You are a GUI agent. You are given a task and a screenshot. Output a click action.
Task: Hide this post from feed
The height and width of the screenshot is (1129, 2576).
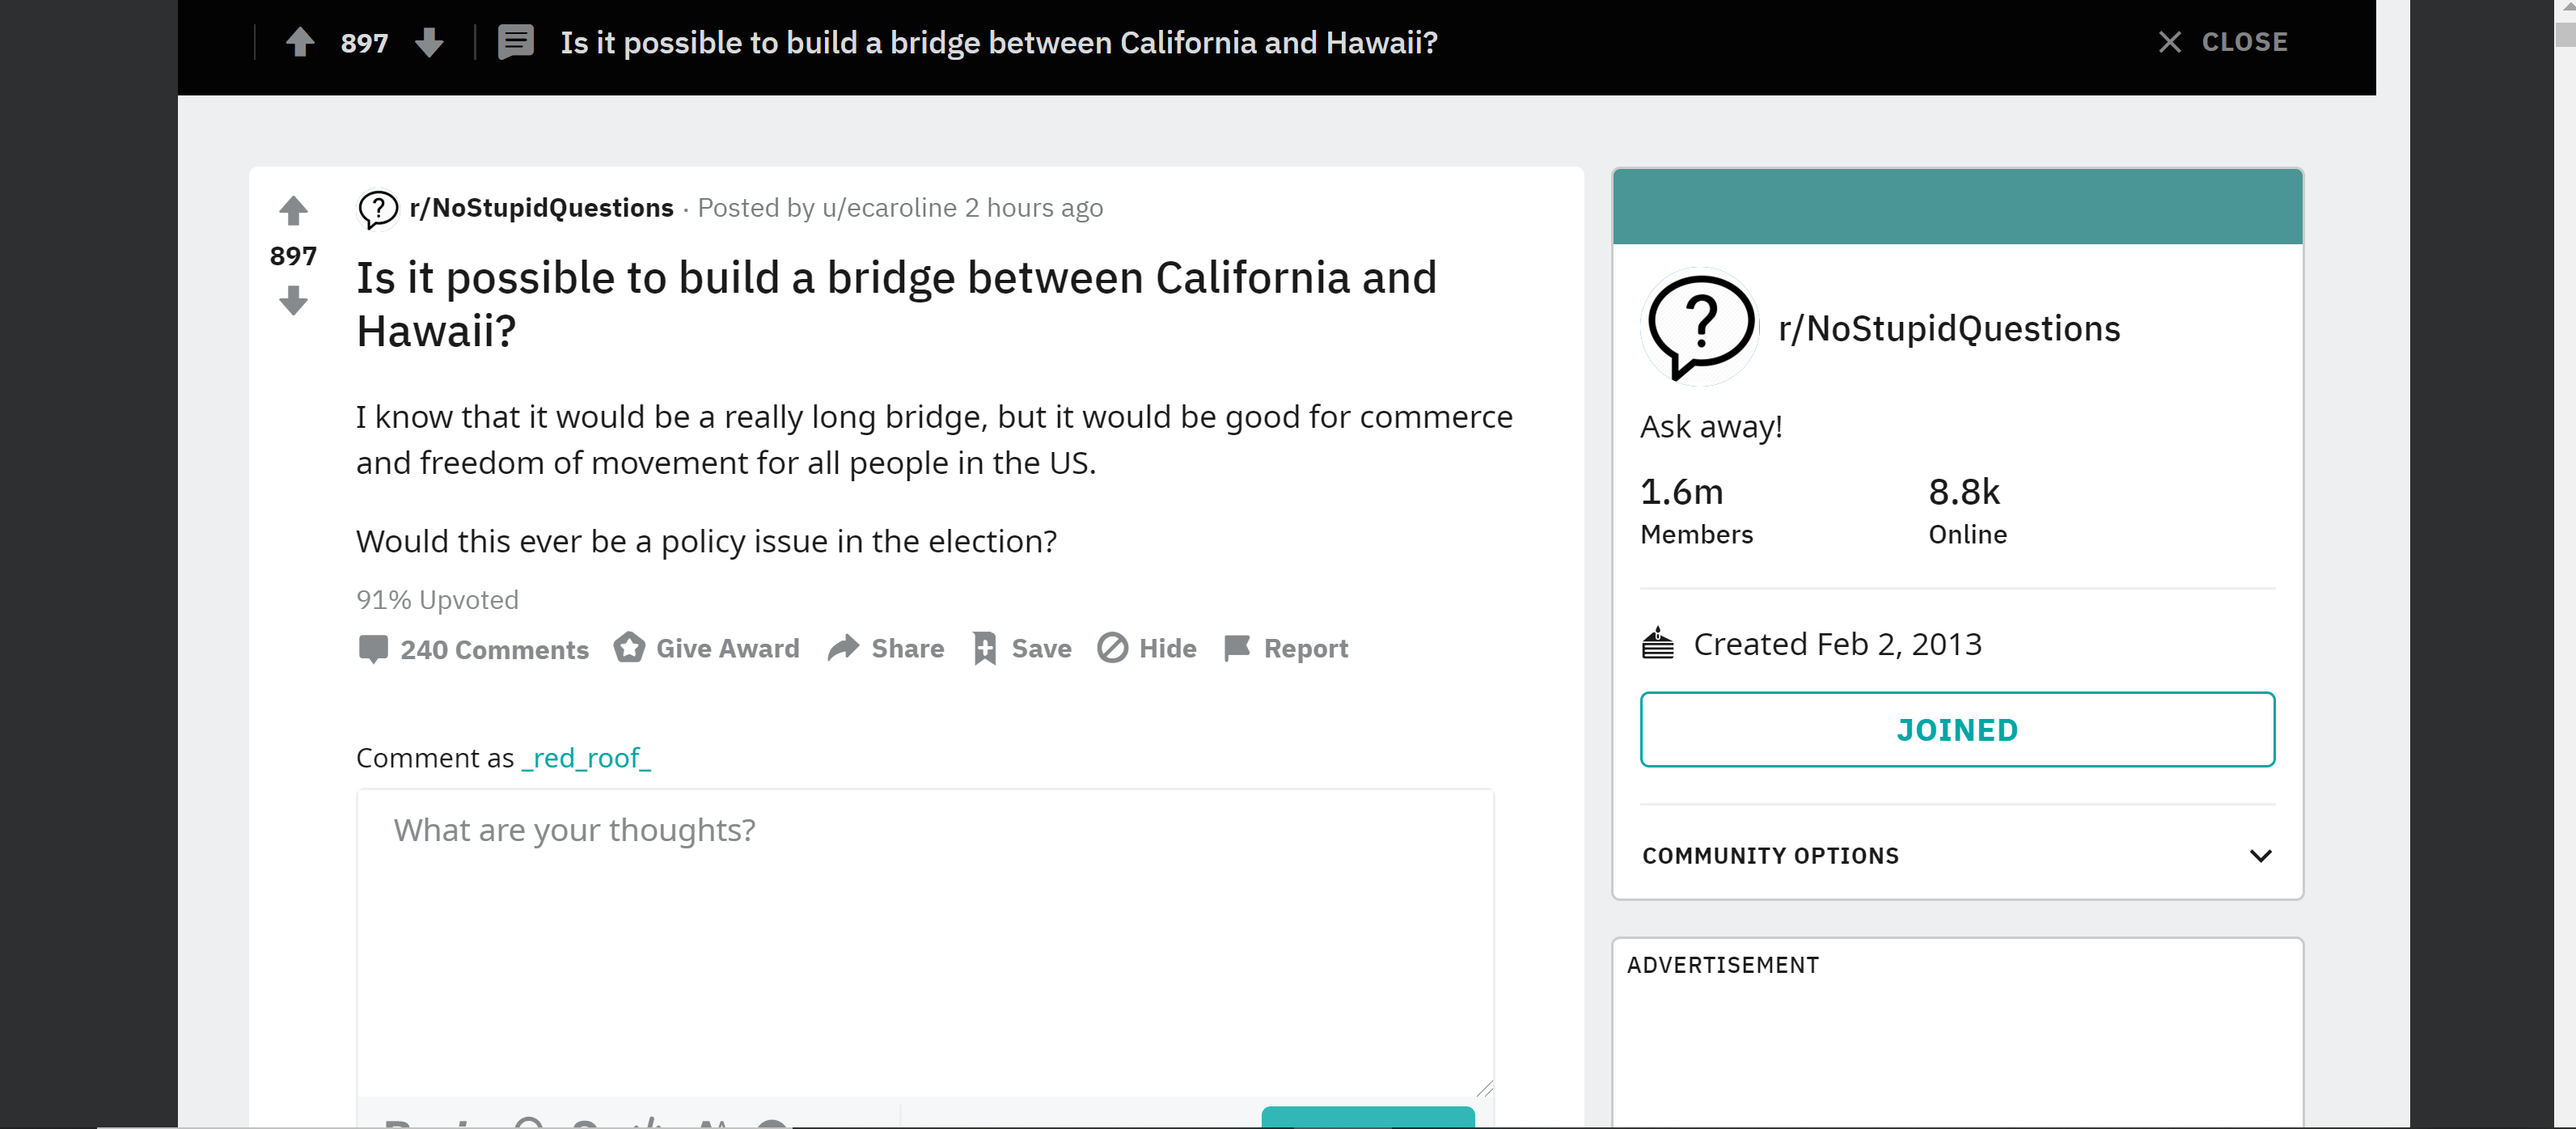point(1146,648)
